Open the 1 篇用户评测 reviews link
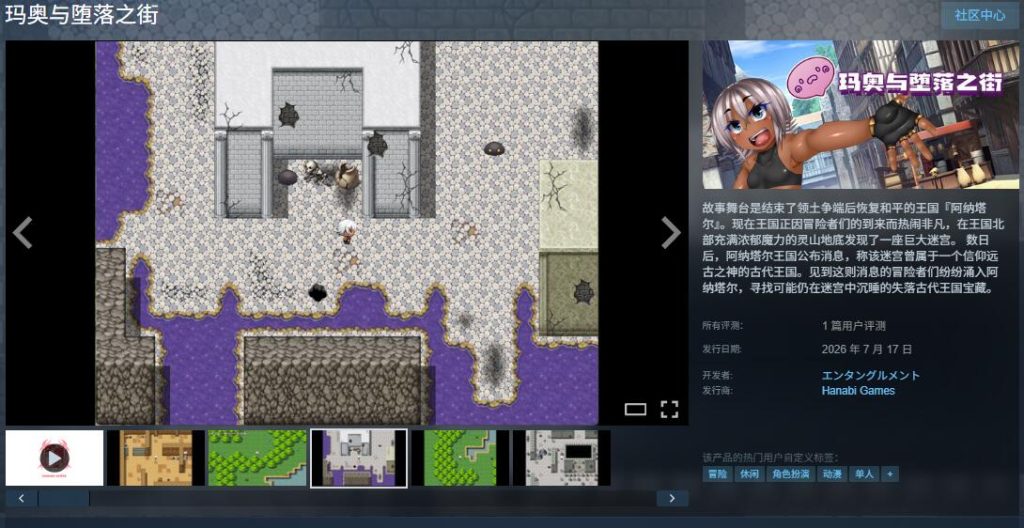Viewport: 1024px width, 528px height. pos(854,326)
